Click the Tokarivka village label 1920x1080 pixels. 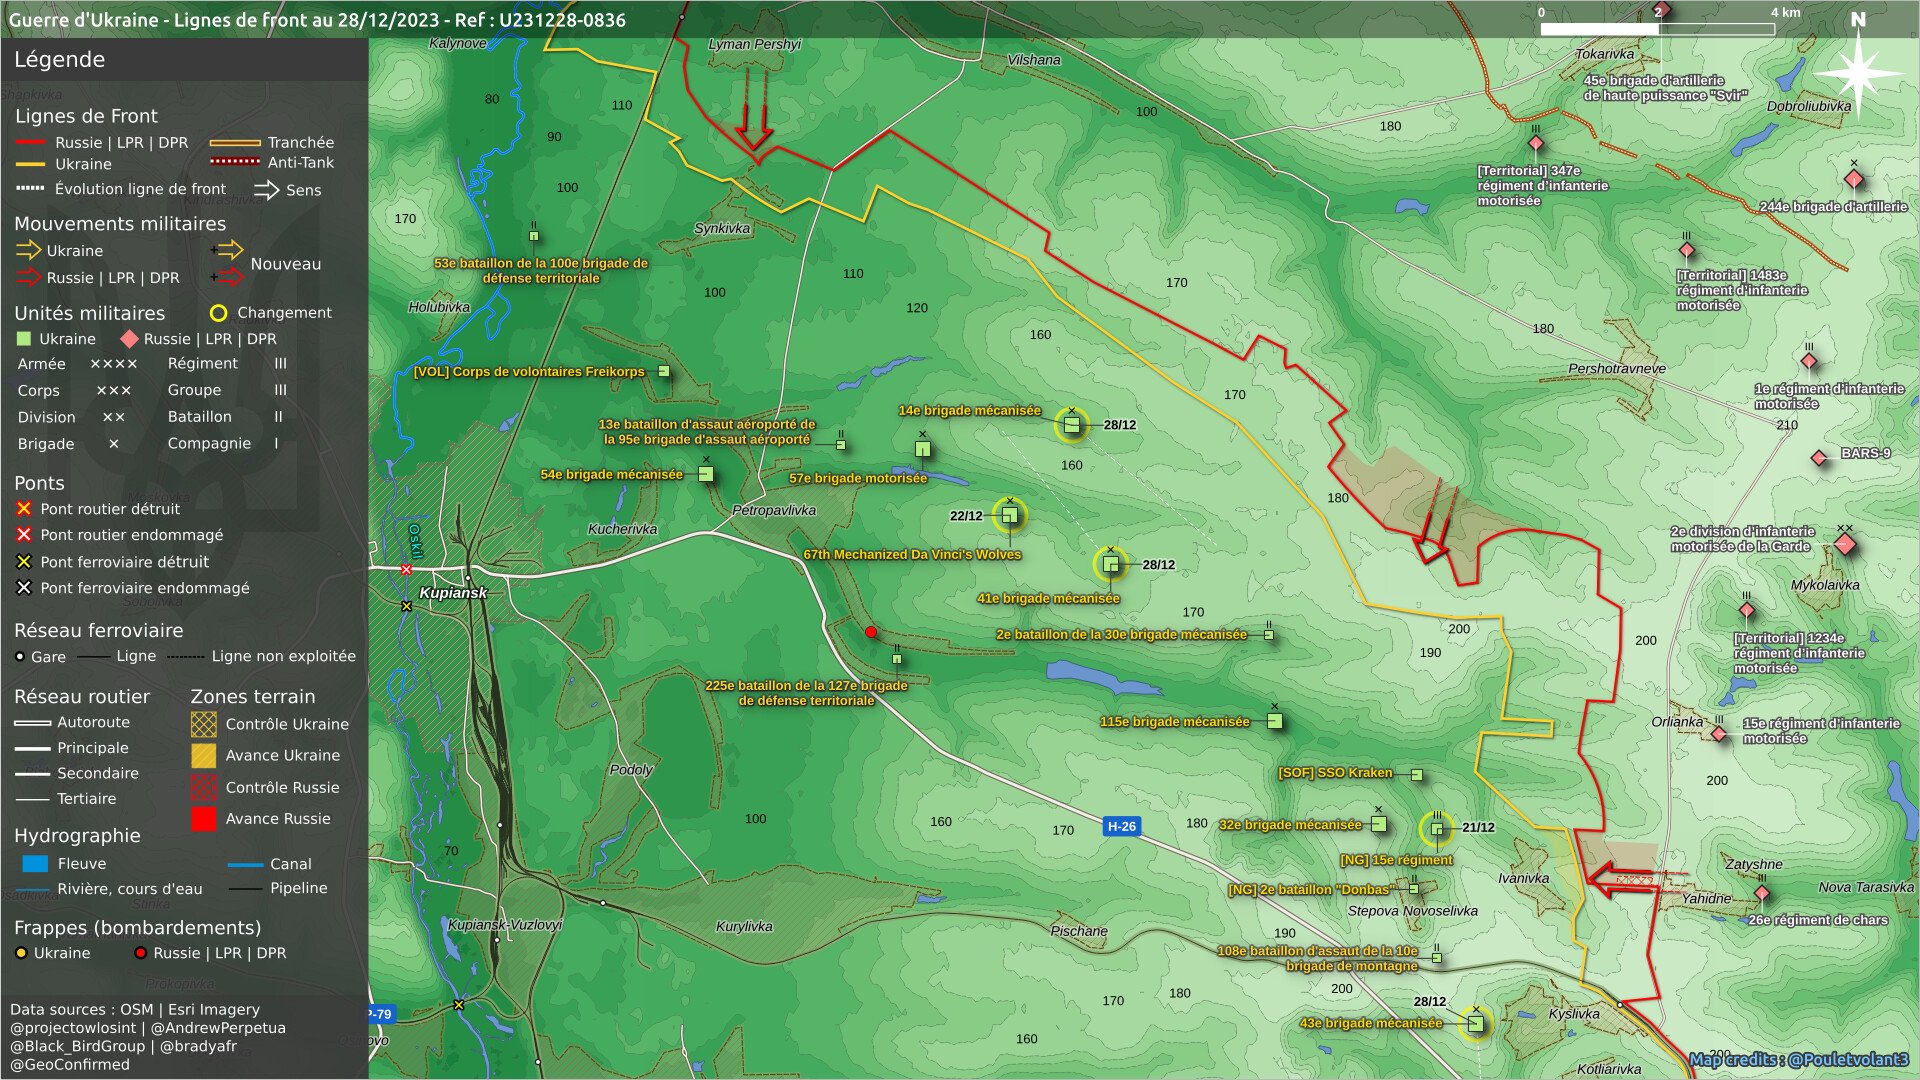1605,54
